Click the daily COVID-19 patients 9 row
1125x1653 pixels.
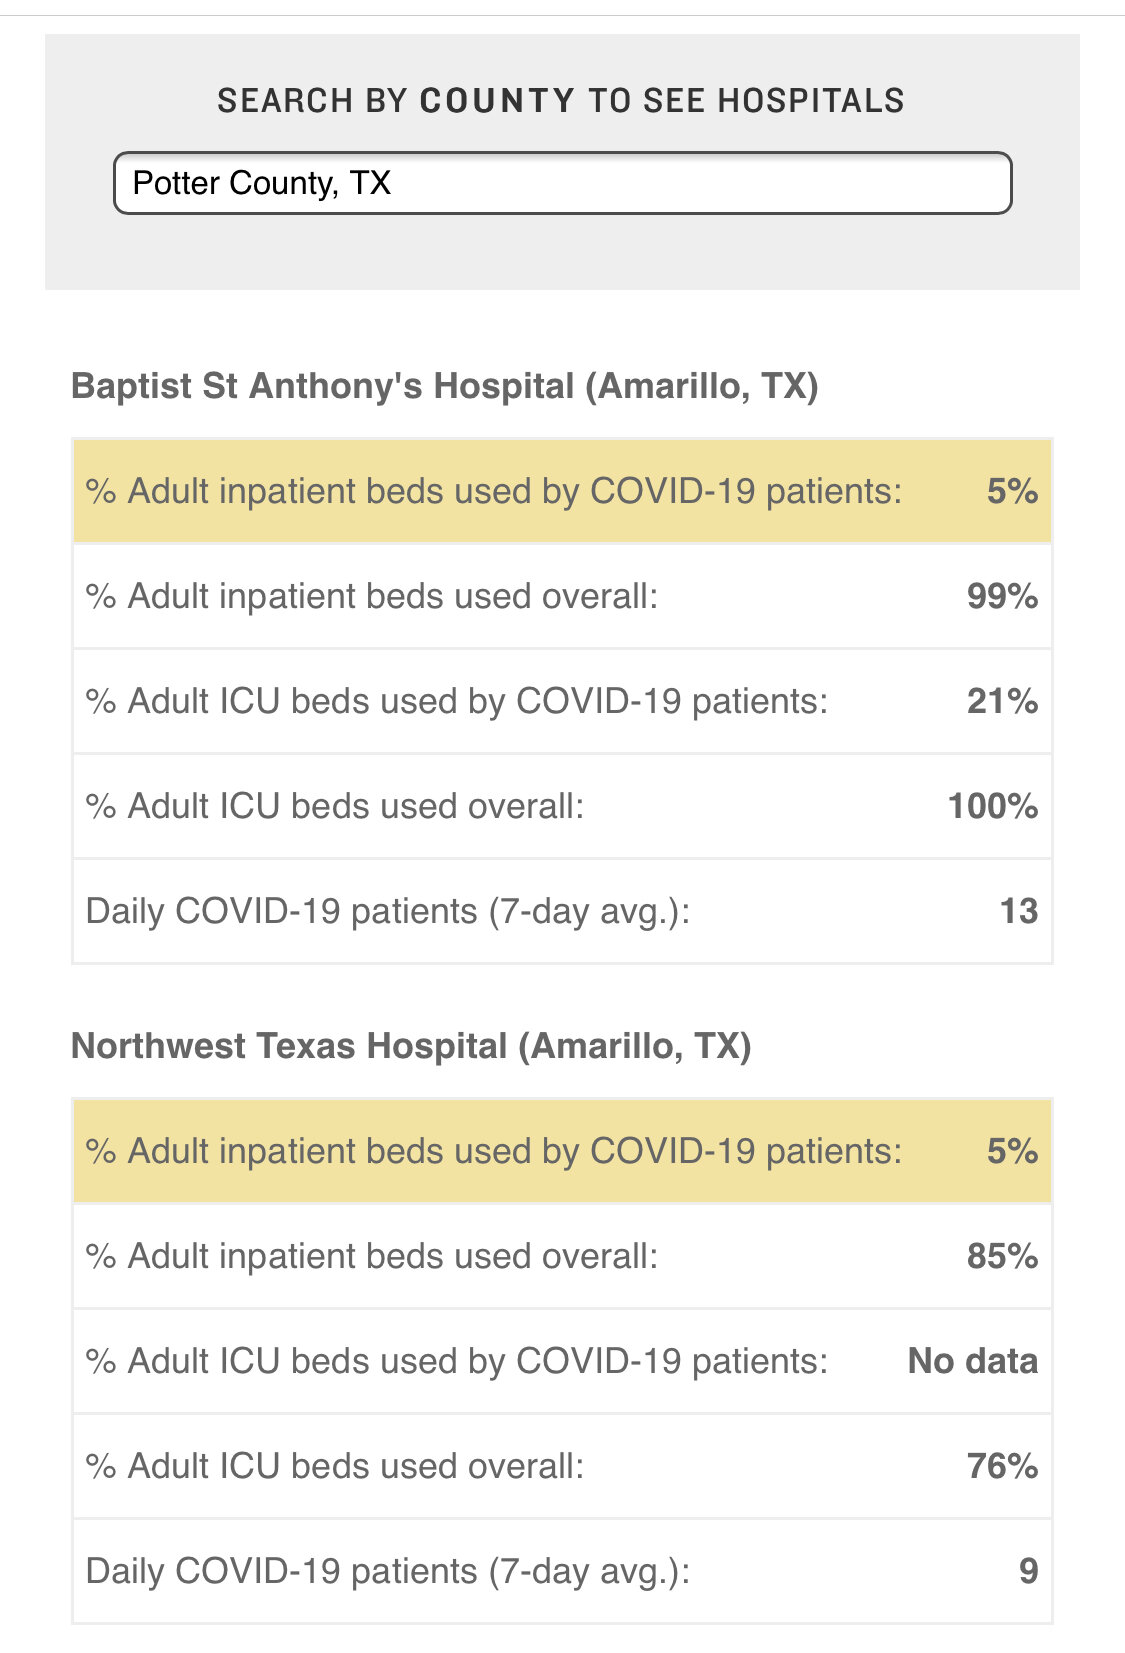click(x=562, y=1571)
